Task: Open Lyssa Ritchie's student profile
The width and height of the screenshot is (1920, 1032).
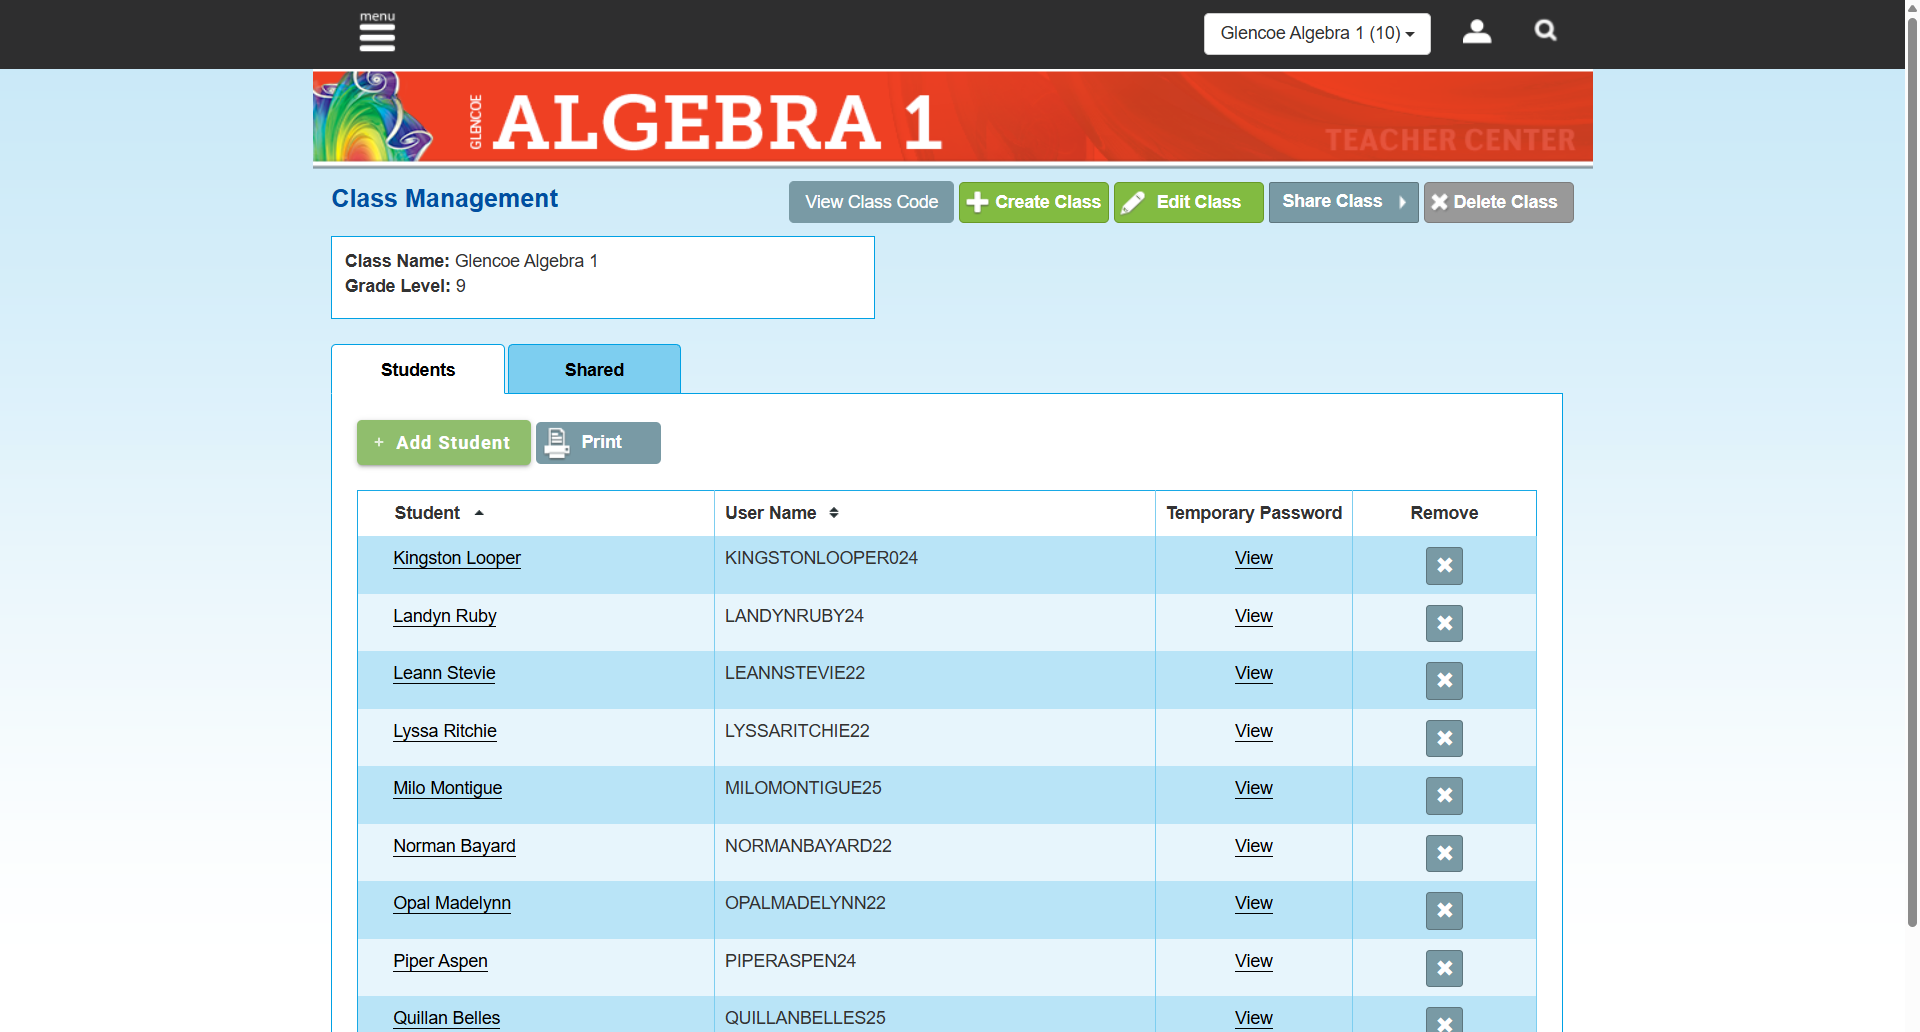Action: coord(445,731)
